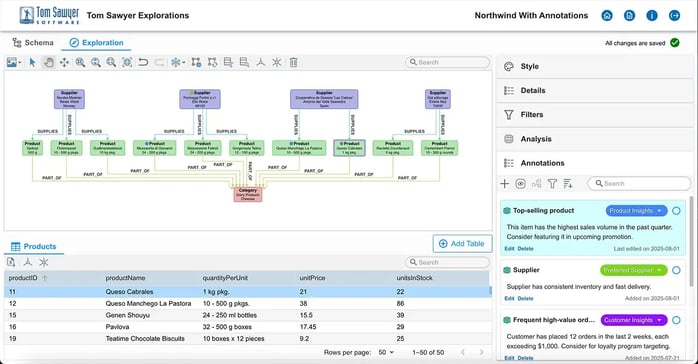Delete selection with the trash icon
The height and width of the screenshot is (364, 698).
(293, 62)
